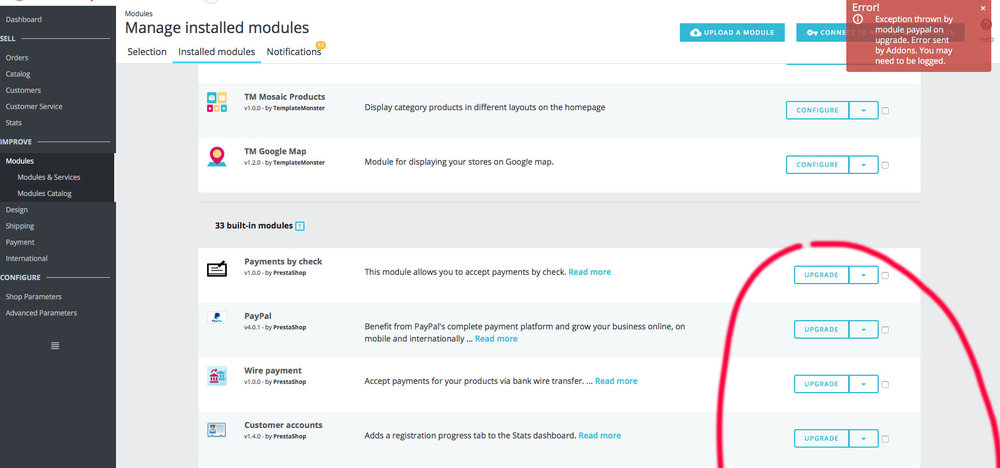Click Upgrade for Wire payment

[821, 384]
